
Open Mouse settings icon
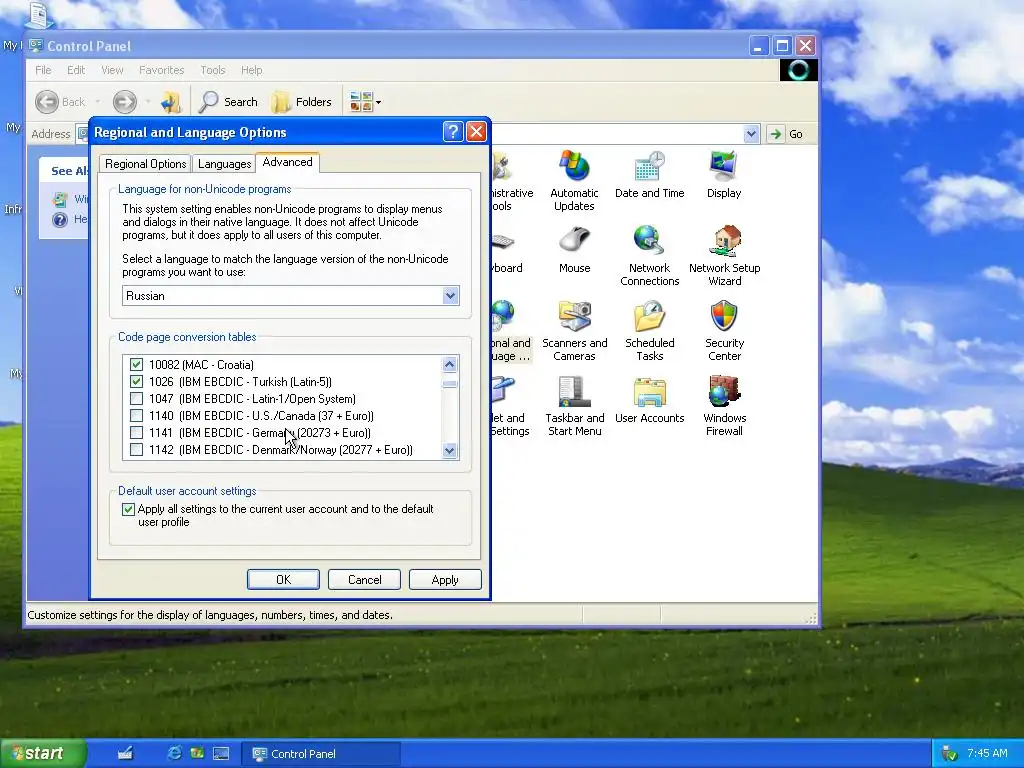tap(574, 250)
